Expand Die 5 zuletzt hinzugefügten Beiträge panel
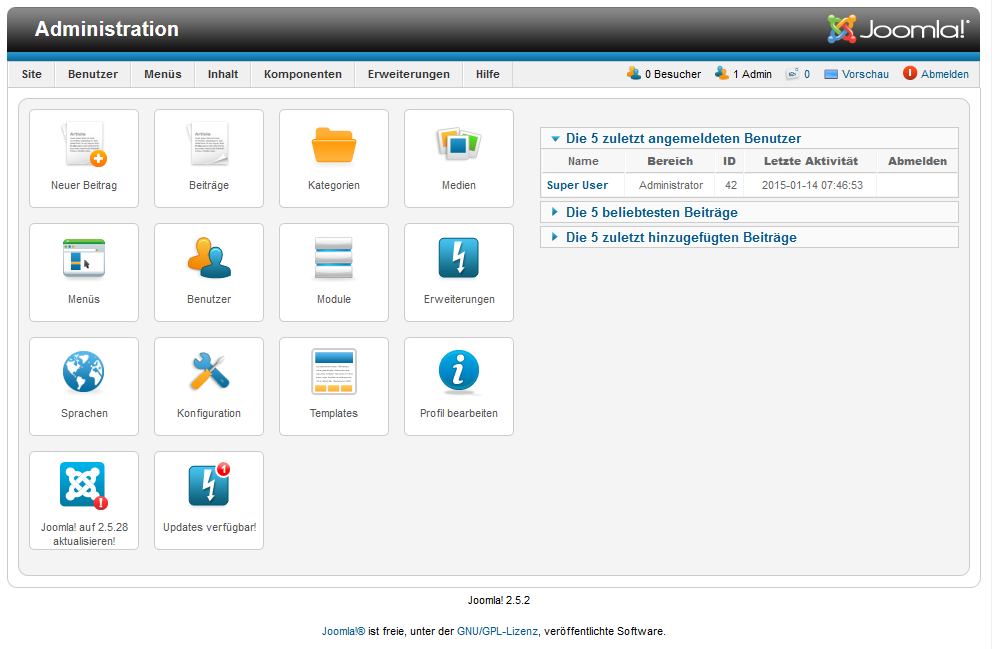 [x=681, y=237]
